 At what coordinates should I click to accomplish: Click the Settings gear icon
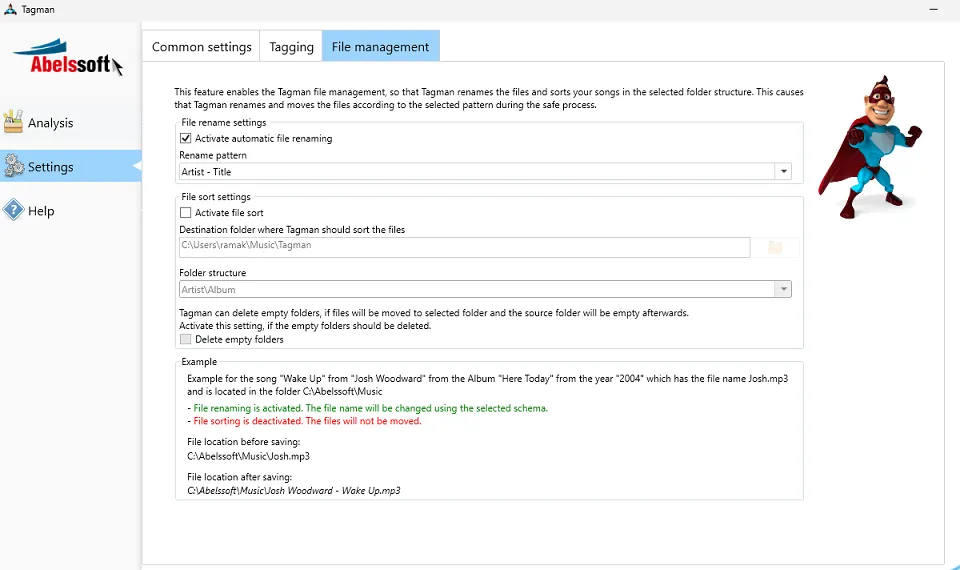point(13,166)
